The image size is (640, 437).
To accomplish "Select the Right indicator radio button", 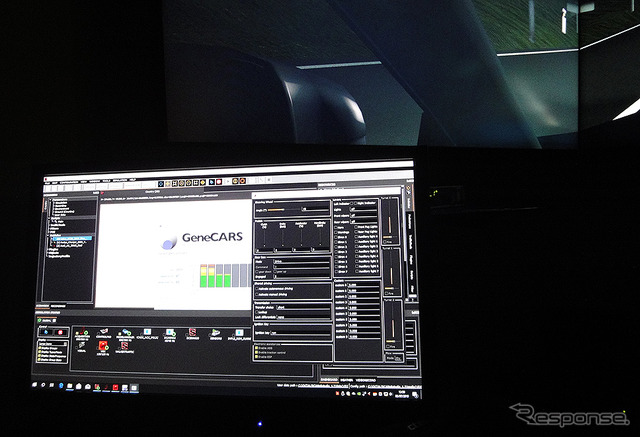I will pos(356,203).
